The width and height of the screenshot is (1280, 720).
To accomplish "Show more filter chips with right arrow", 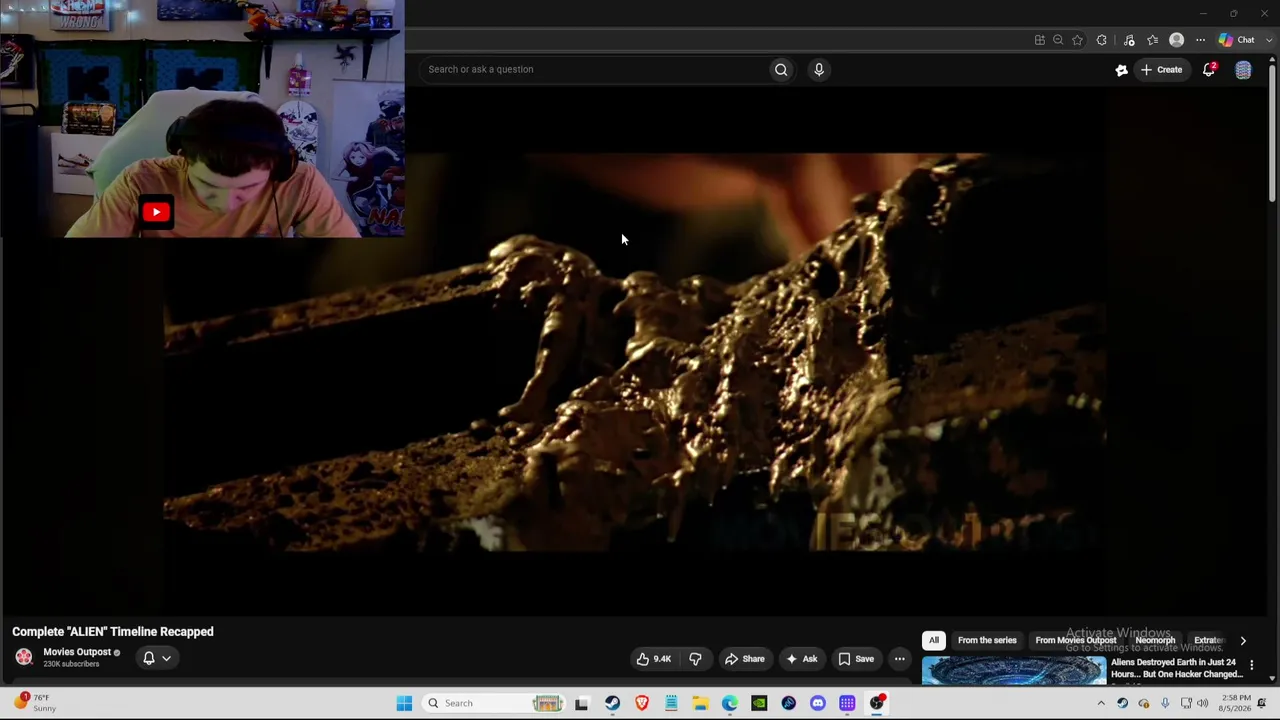I will pos(1243,640).
